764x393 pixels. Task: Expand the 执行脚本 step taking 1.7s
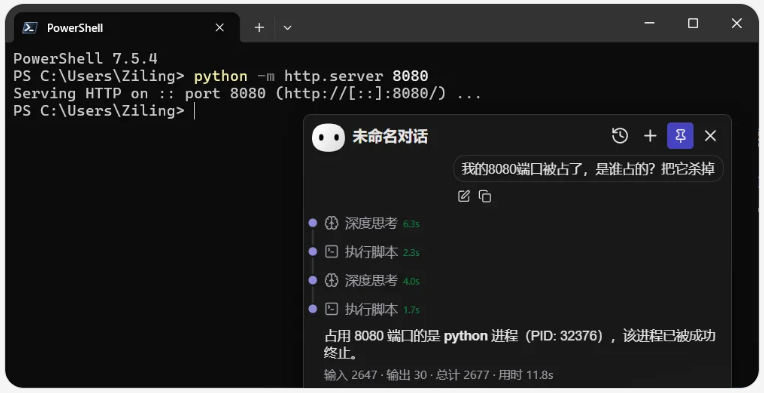(x=372, y=309)
